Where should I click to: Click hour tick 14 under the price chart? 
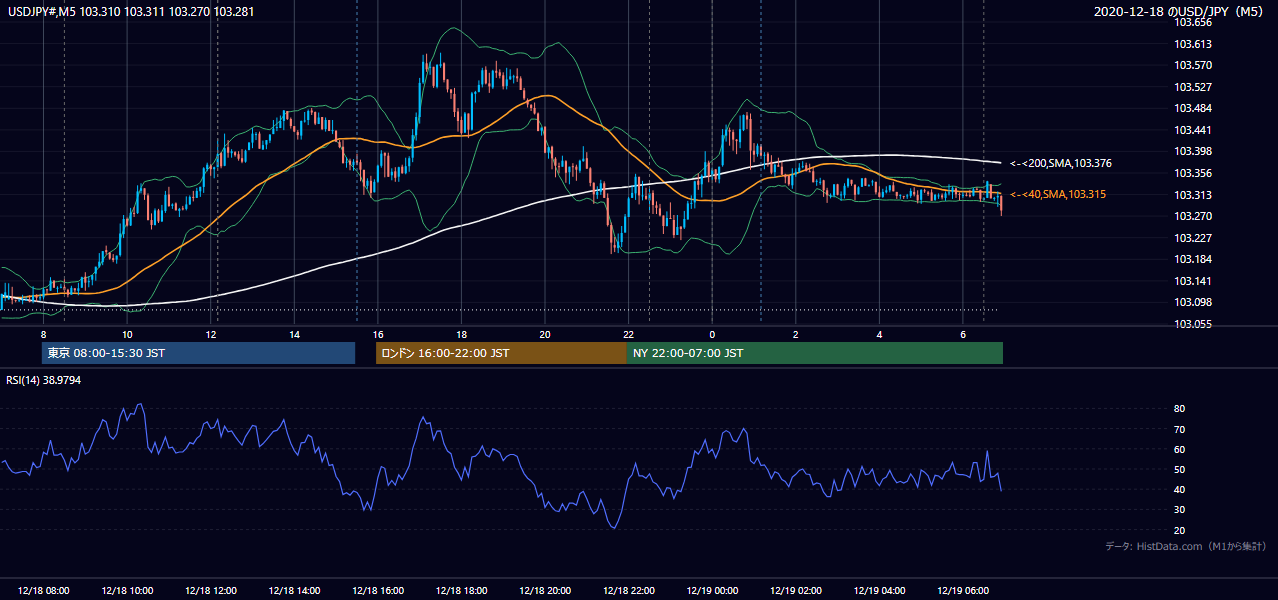(x=294, y=334)
